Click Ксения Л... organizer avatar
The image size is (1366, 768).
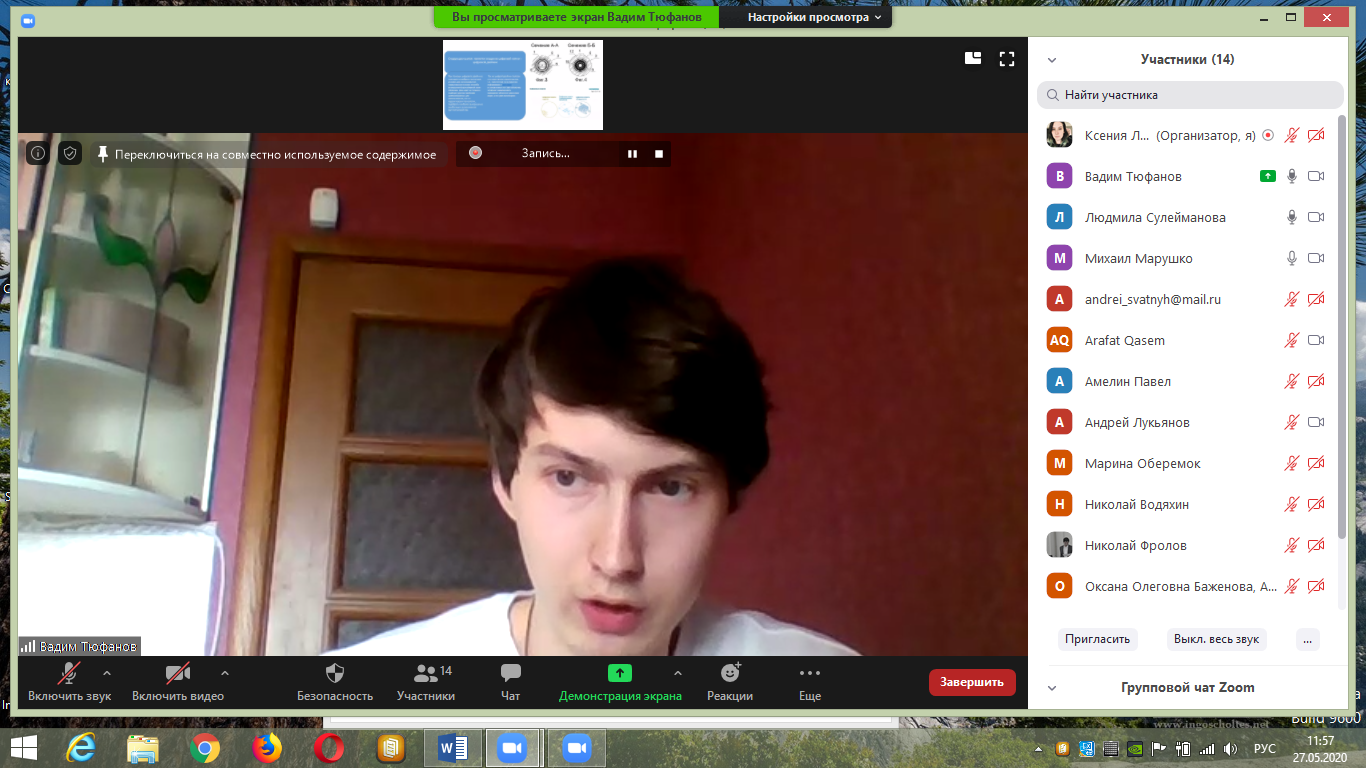pos(1059,135)
